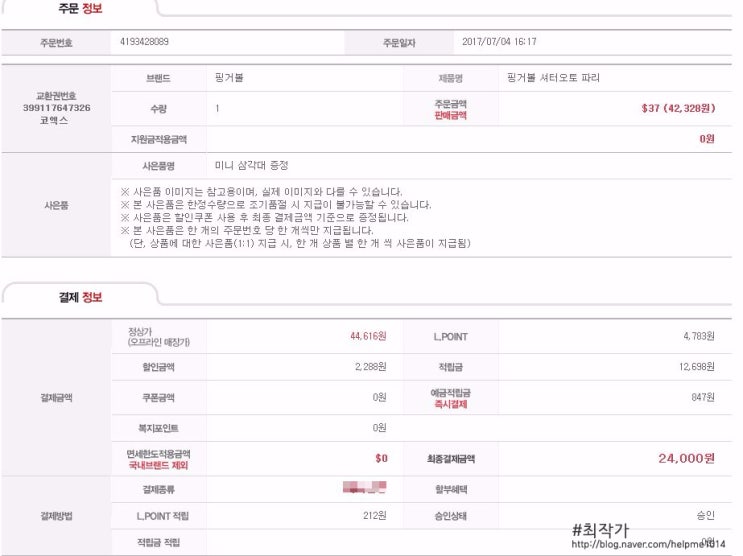The image size is (743, 556).
Task: Open the 주문 정보 tab
Action: (80, 8)
